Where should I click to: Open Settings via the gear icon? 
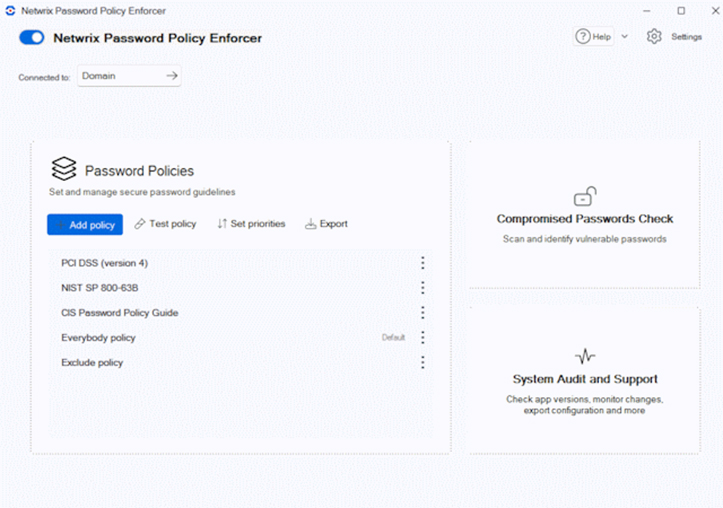point(654,36)
